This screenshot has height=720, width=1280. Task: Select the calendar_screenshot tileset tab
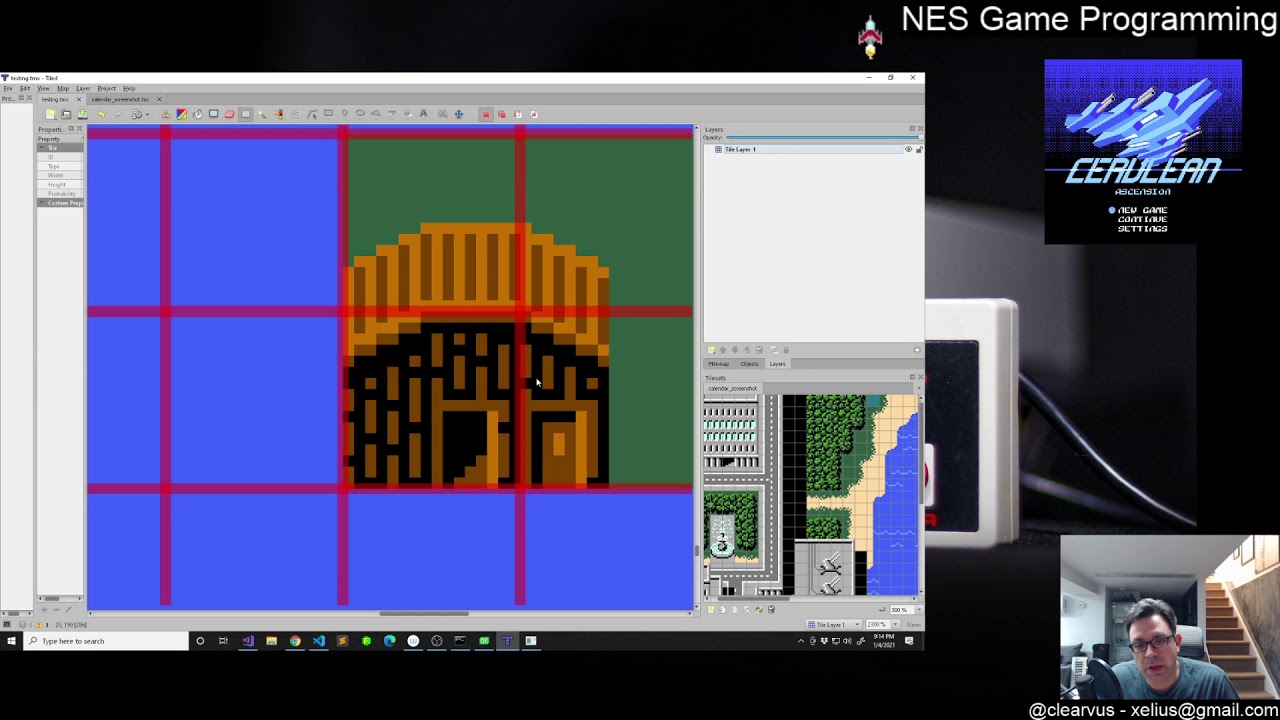(733, 388)
